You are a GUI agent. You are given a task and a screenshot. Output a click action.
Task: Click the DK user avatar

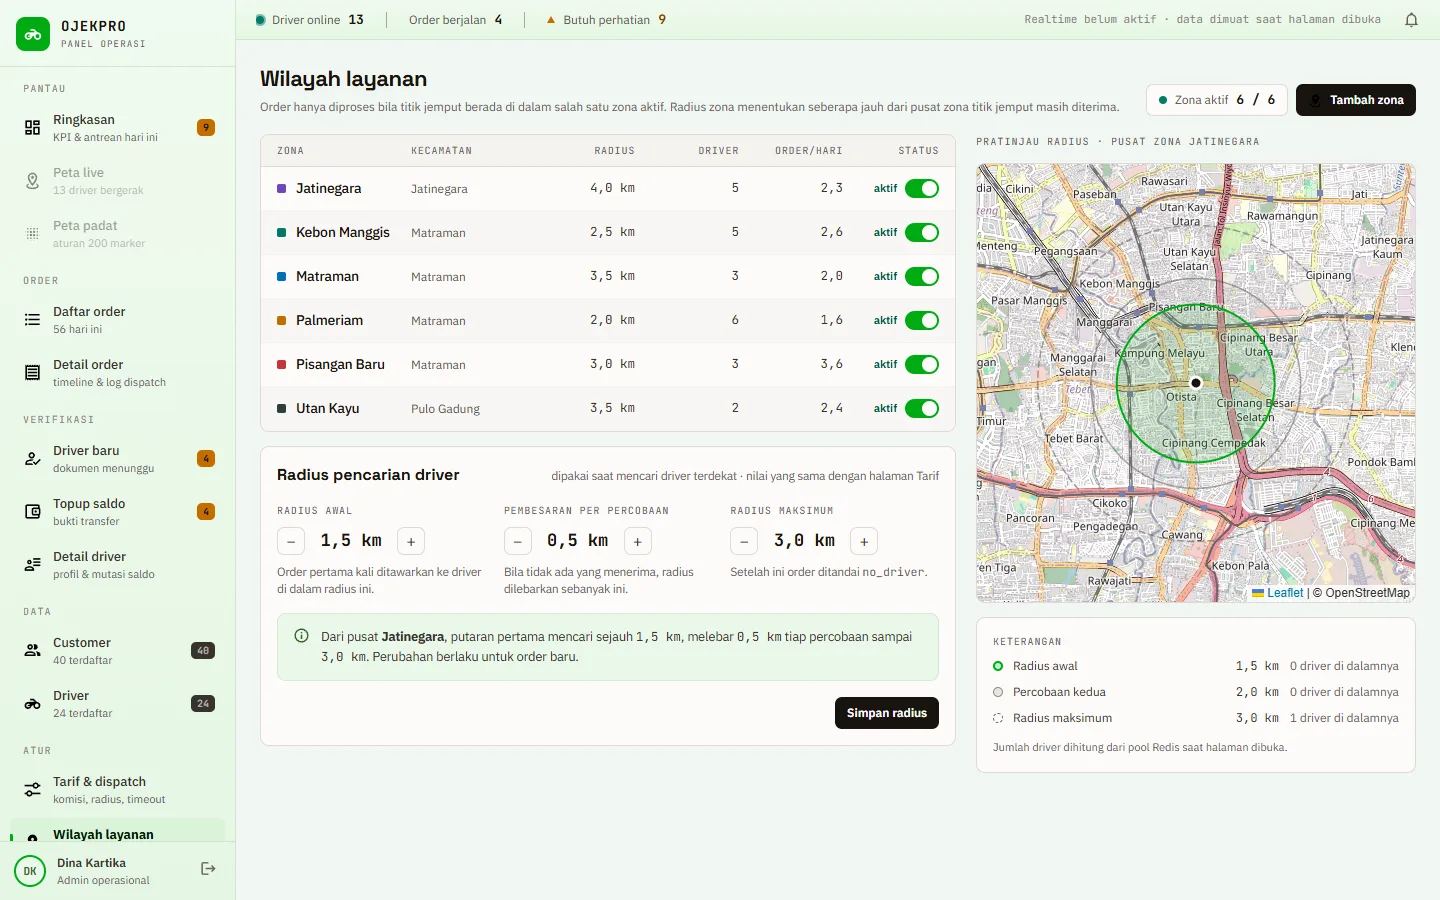click(x=30, y=871)
